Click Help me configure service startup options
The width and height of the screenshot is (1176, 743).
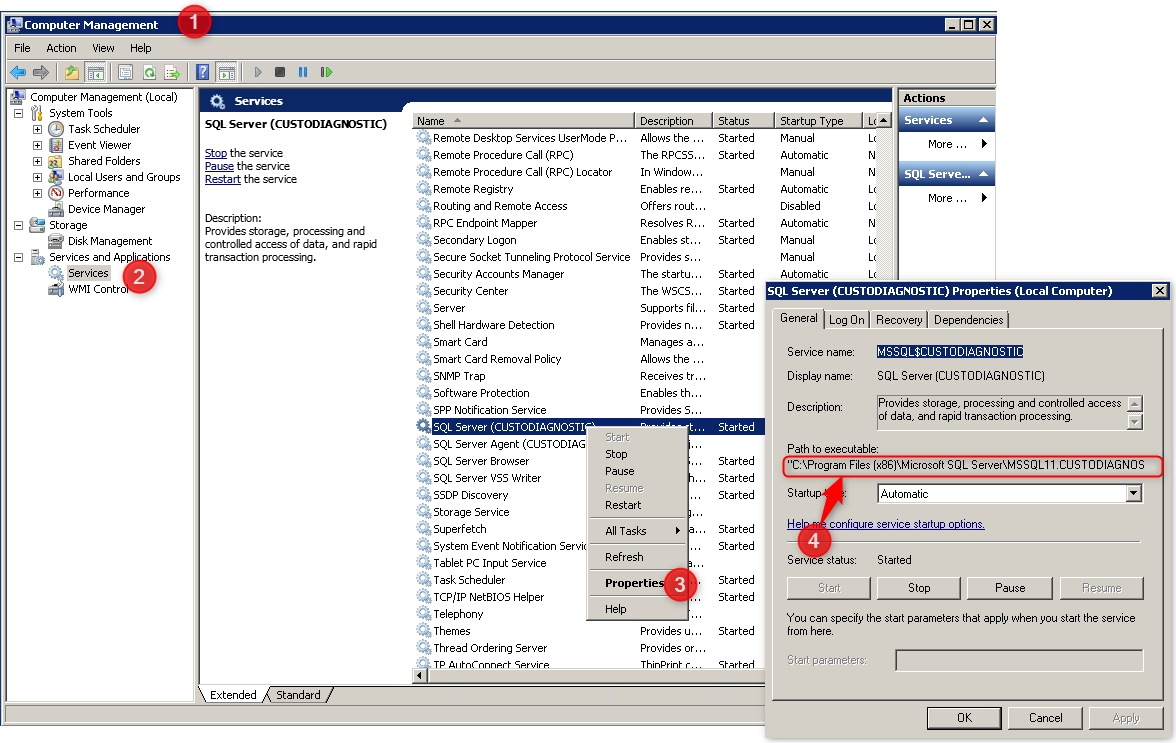(x=885, y=524)
